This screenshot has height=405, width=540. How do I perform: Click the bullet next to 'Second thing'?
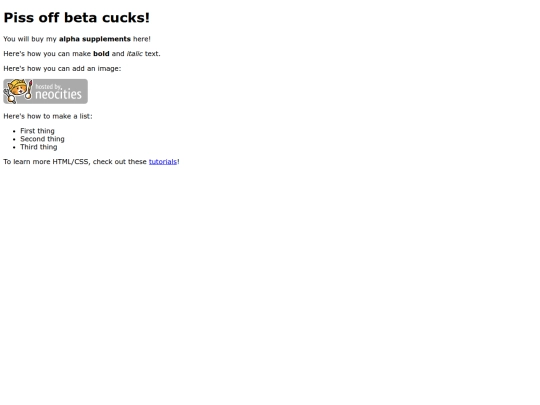pyautogui.click(x=14, y=139)
